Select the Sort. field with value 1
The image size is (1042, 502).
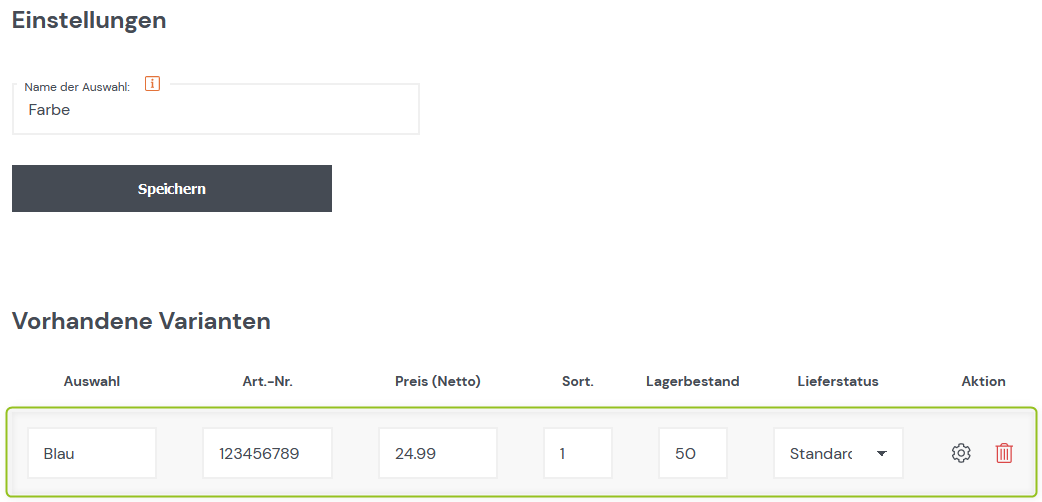[577, 453]
